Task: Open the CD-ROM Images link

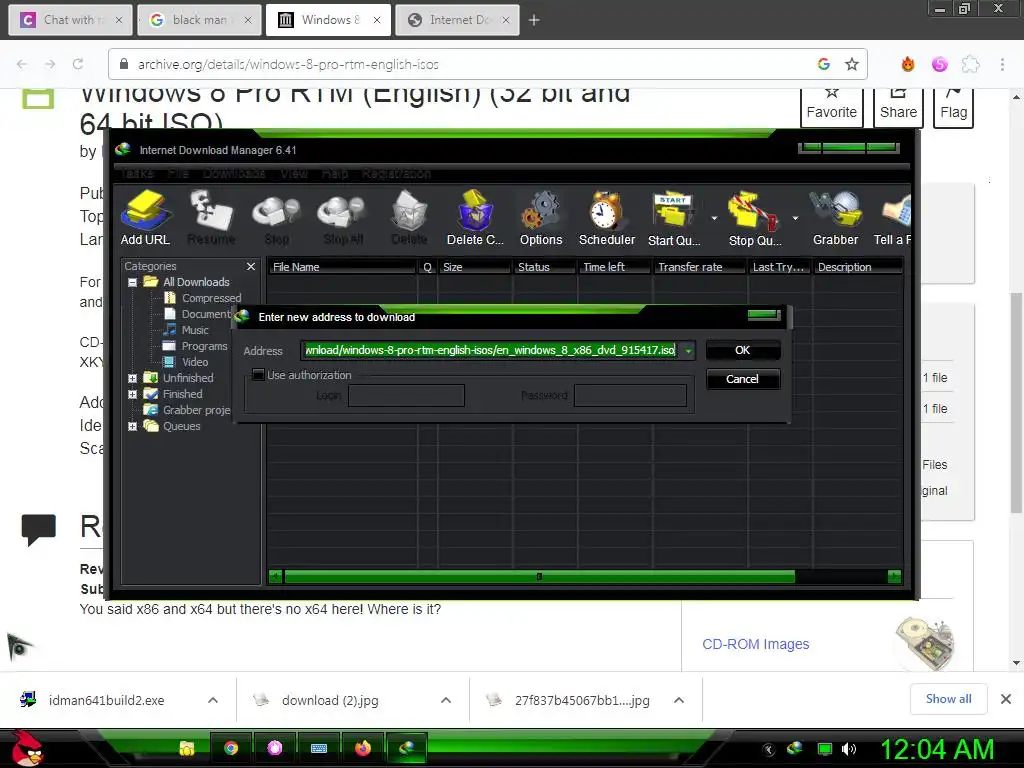Action: coord(756,645)
